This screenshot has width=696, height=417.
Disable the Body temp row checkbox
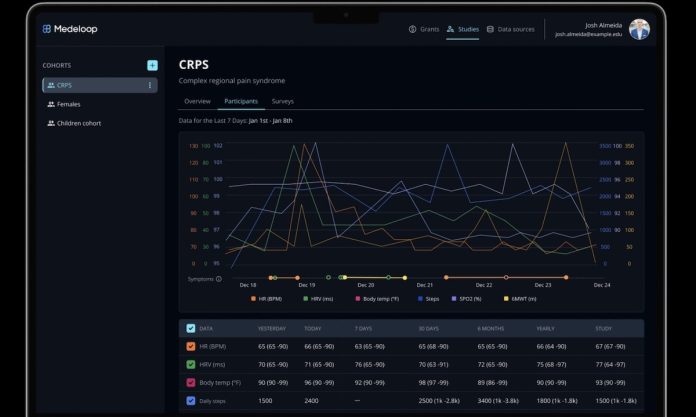click(x=191, y=382)
